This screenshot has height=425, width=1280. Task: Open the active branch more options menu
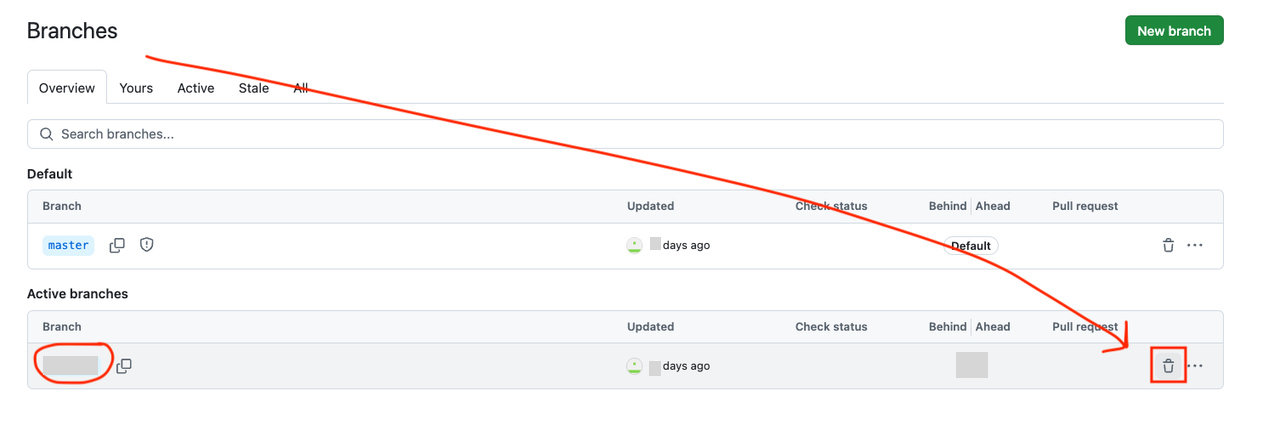click(1195, 366)
